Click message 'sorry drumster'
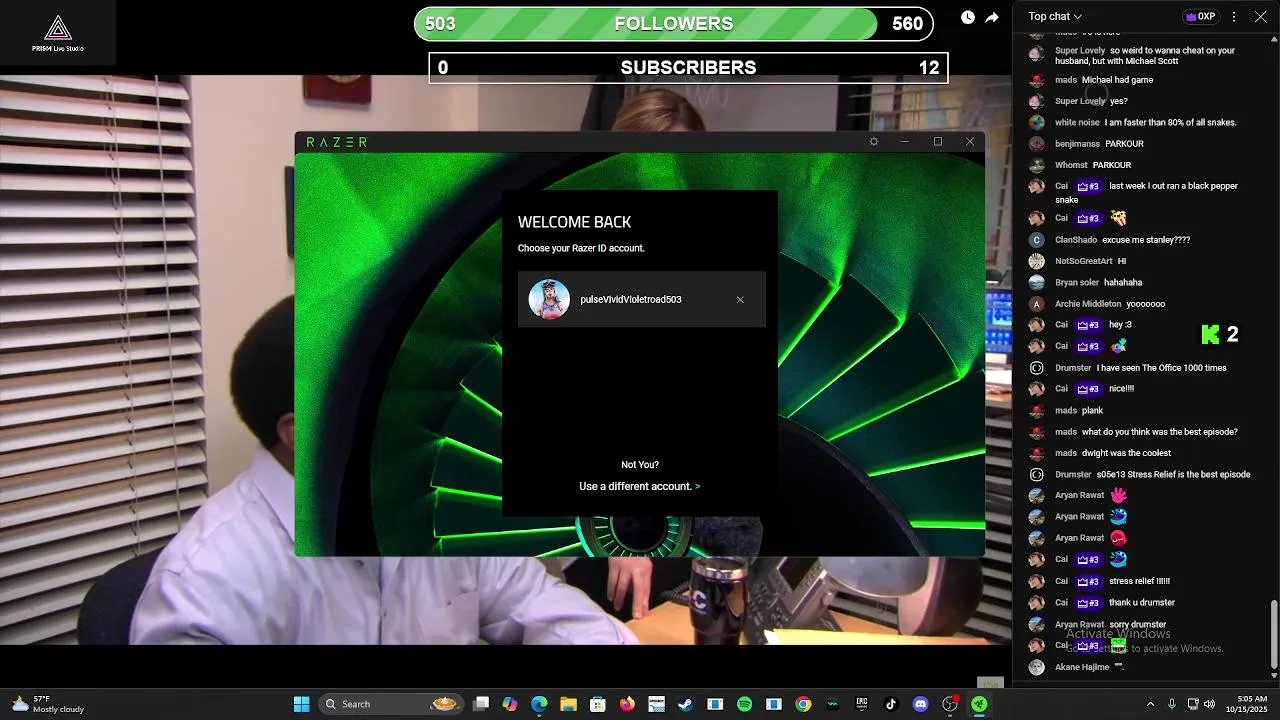The width and height of the screenshot is (1280, 720). pyautogui.click(x=1138, y=625)
